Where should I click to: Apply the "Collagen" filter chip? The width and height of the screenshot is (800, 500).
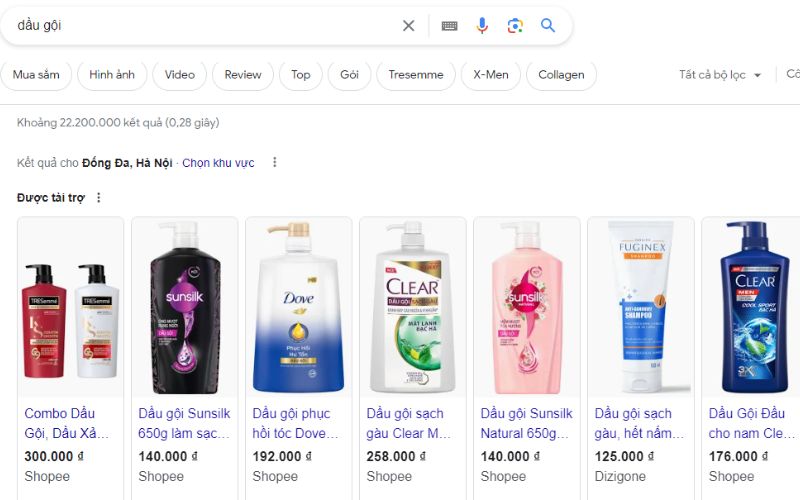(561, 75)
